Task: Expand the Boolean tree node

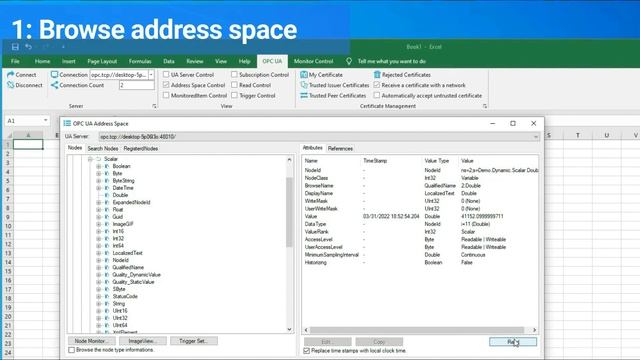Action: click(x=98, y=167)
